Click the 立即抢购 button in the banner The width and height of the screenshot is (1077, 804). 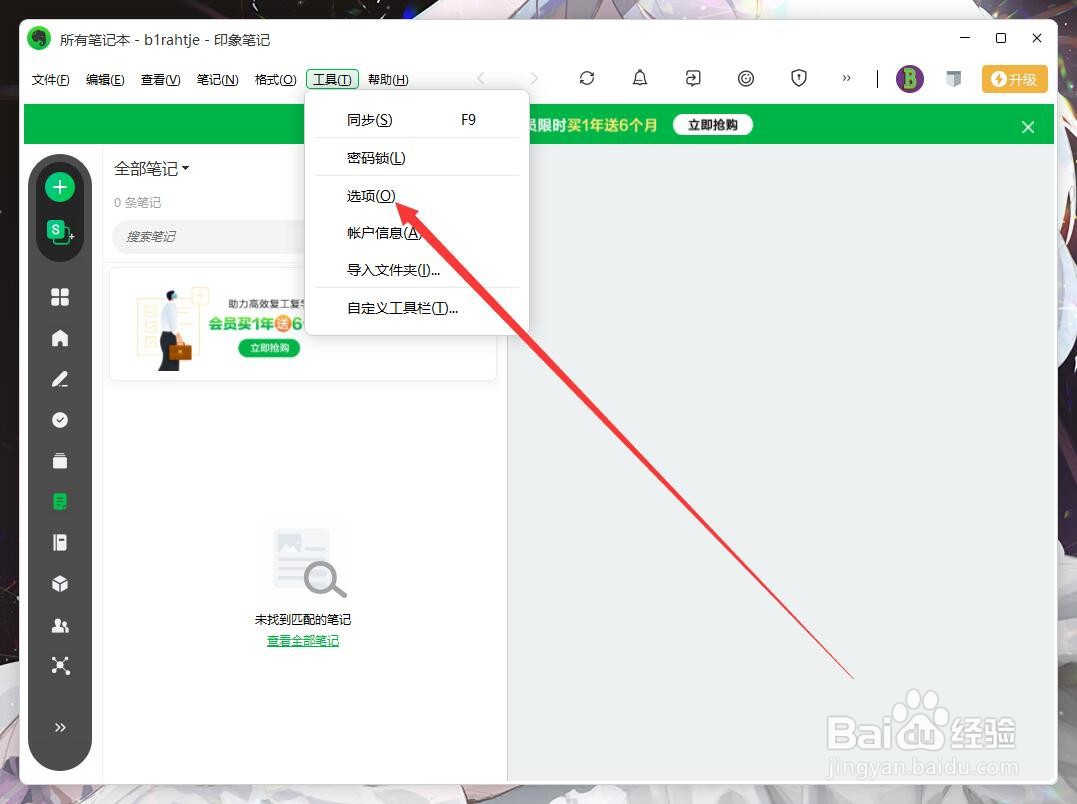pos(712,124)
